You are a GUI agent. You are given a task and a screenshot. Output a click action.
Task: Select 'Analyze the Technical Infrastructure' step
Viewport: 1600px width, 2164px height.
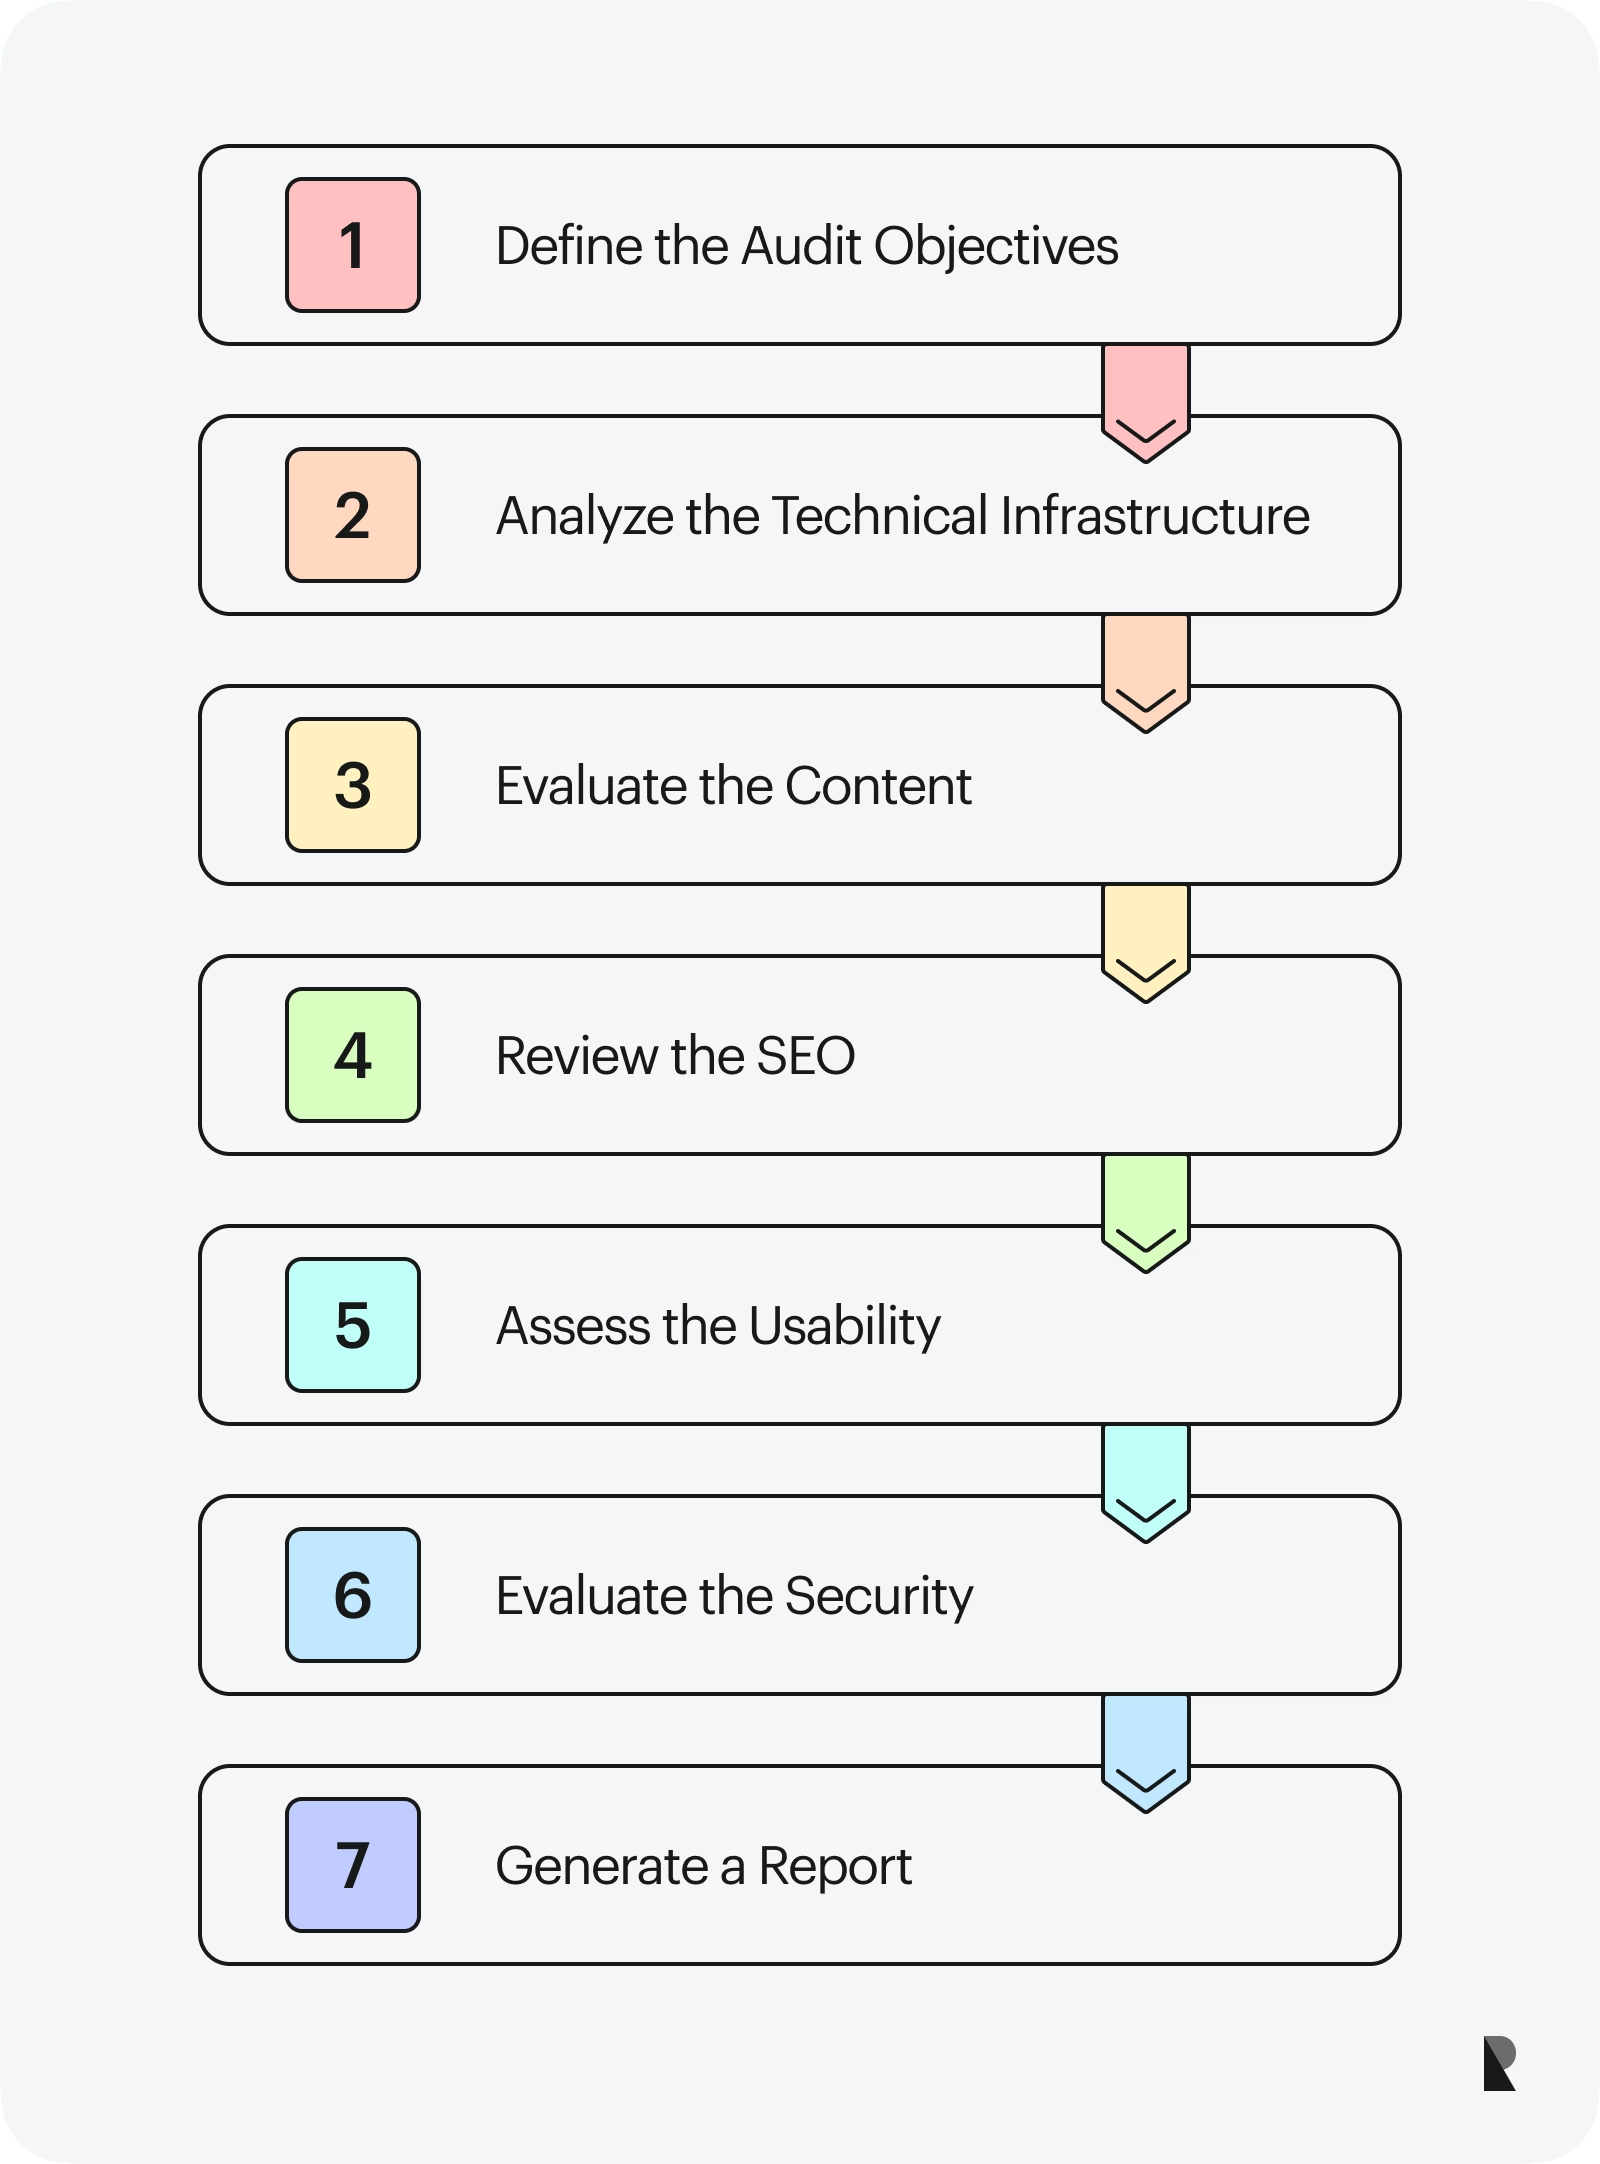(902, 516)
